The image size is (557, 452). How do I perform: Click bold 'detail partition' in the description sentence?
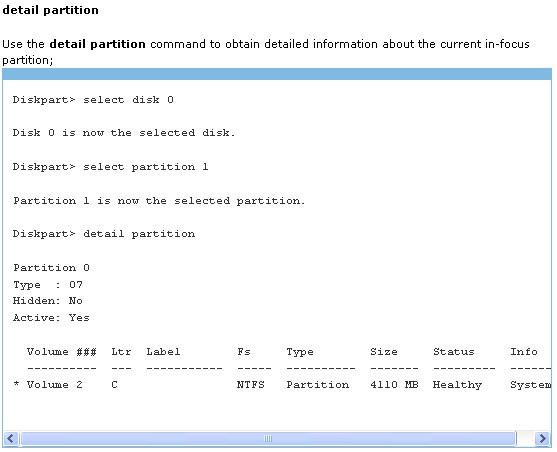pos(97,44)
